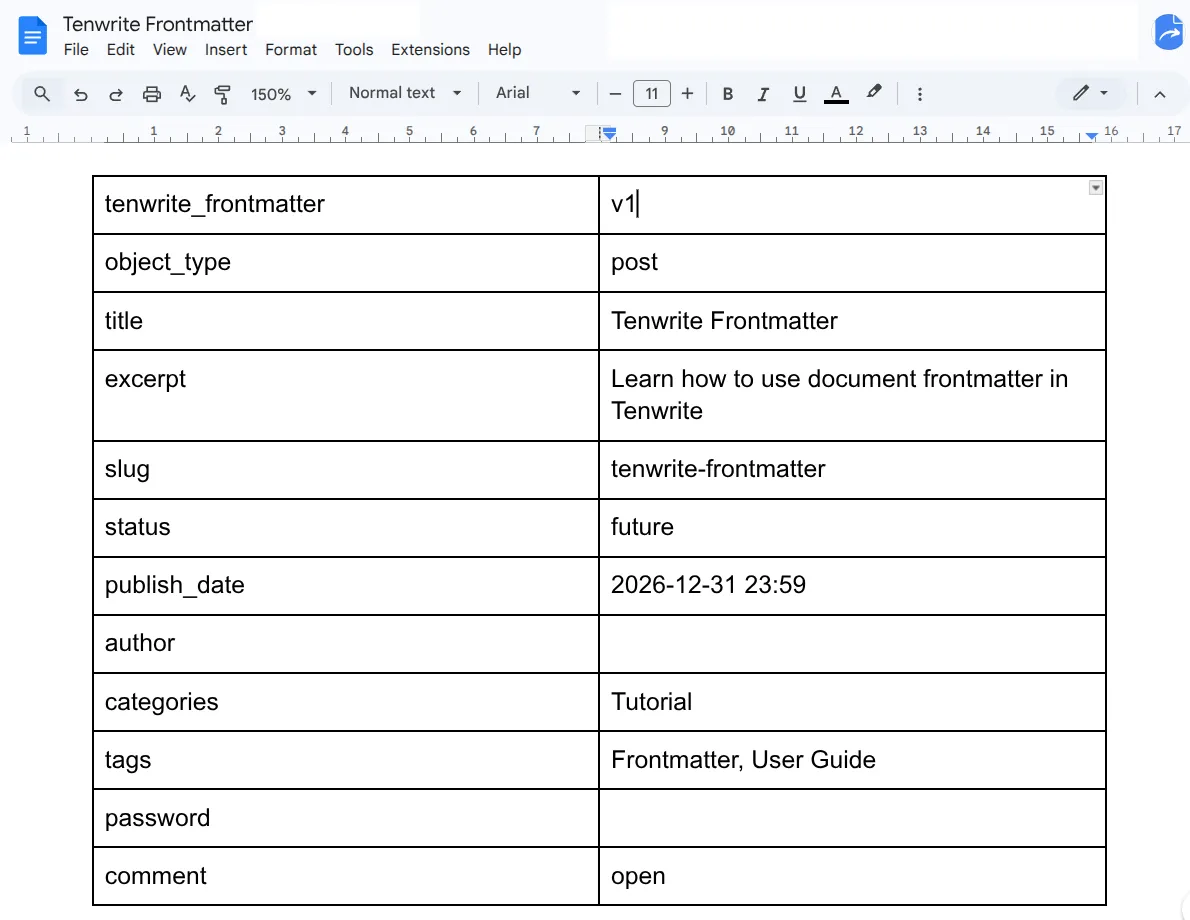Screen dimensions: 1190x920
Task: Click the Google Docs home icon
Action: point(32,35)
